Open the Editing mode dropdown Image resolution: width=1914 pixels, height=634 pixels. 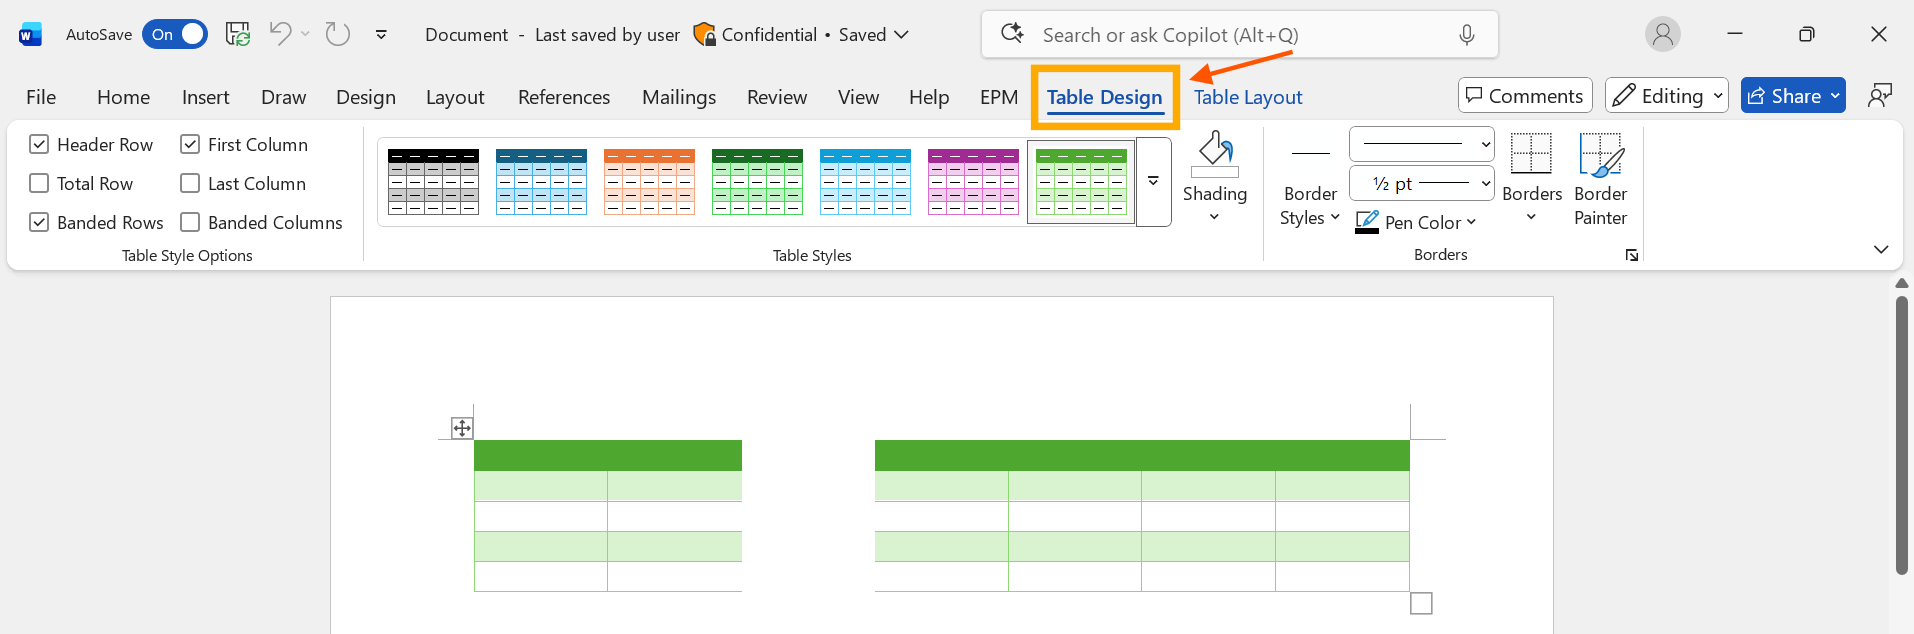pos(1667,96)
